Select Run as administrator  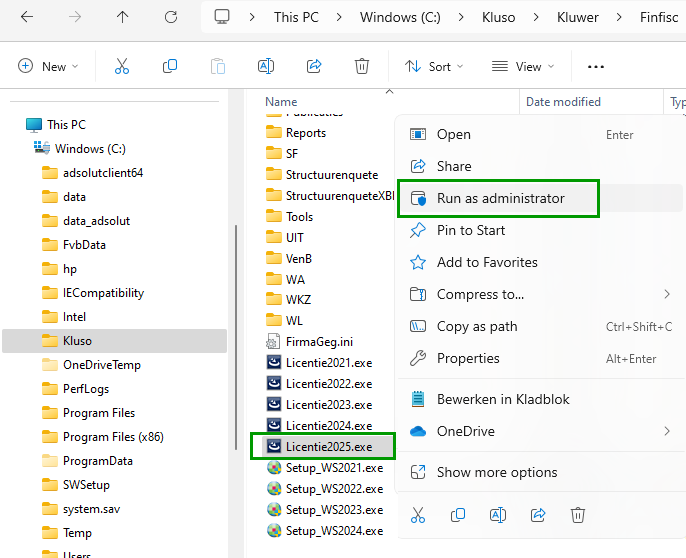point(500,198)
